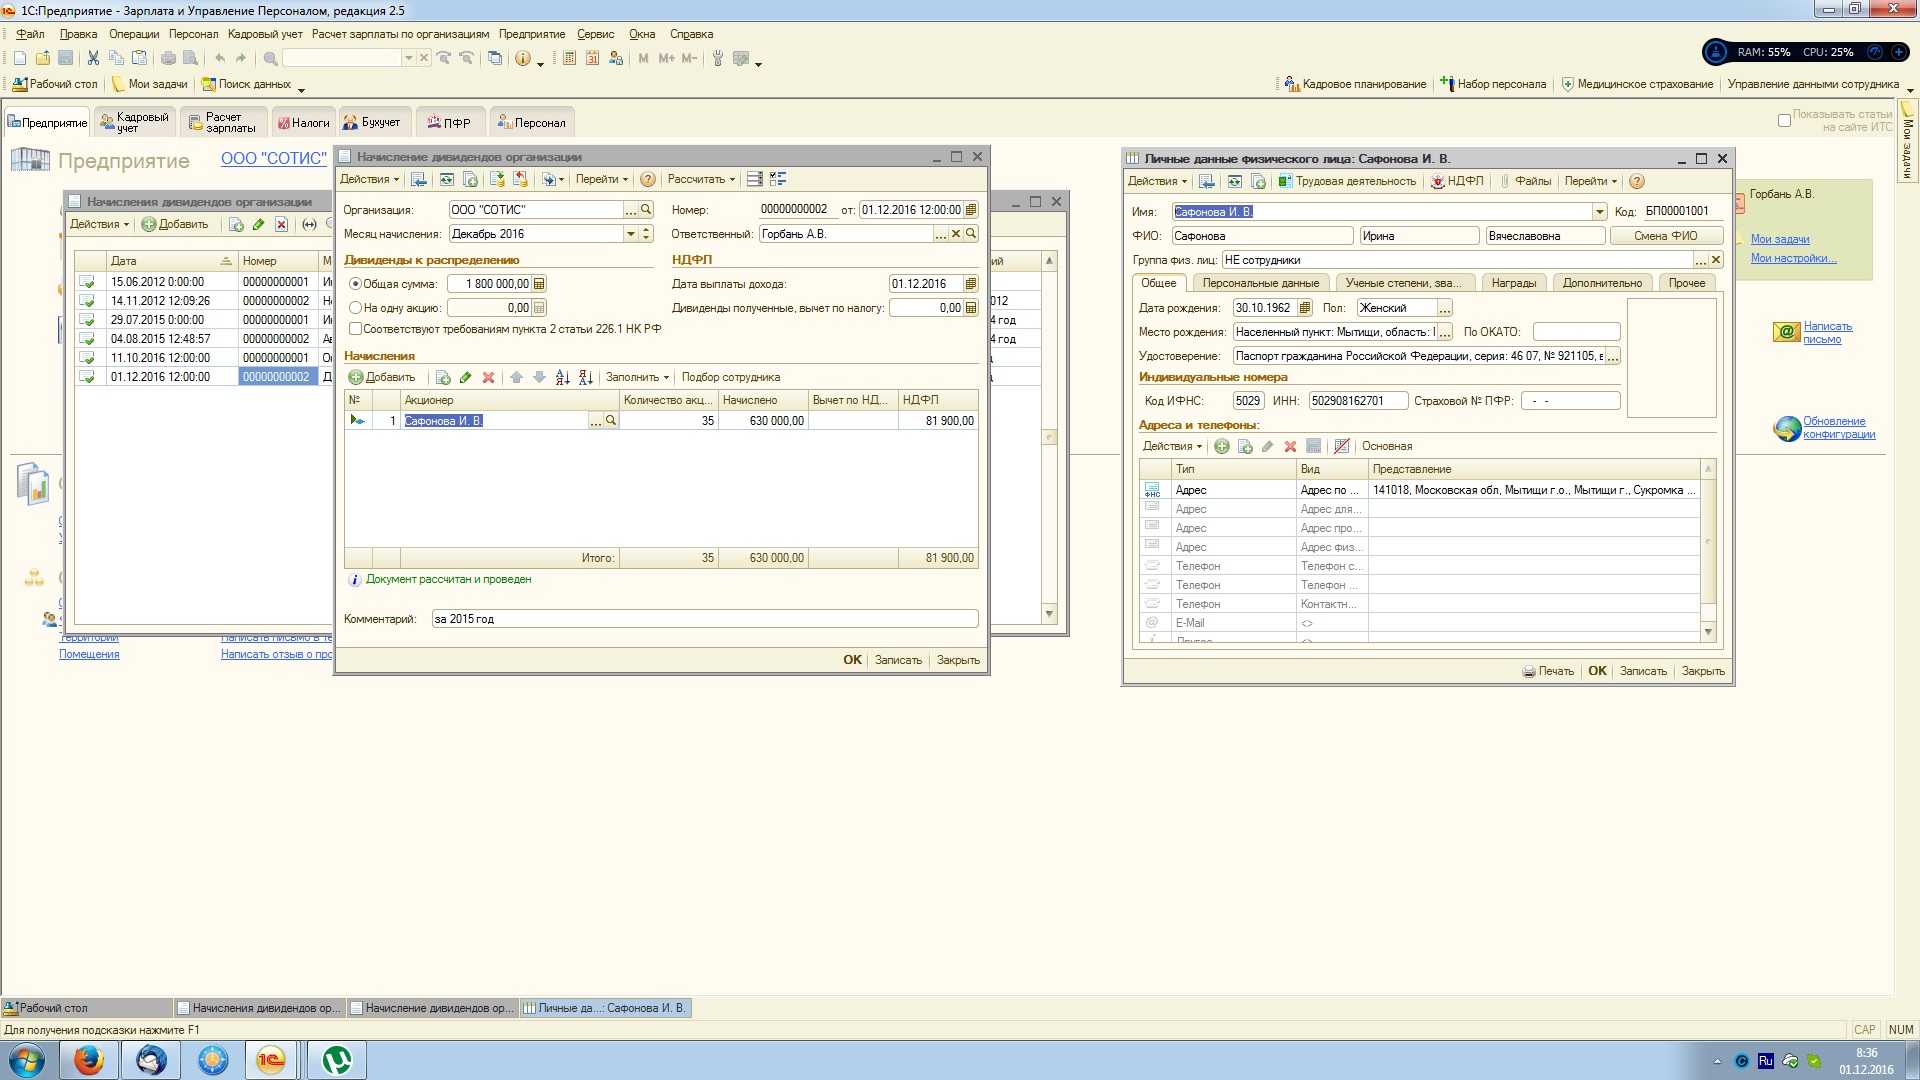Click the ИНН input field
The height and width of the screenshot is (1080, 1920).
[x=1358, y=401]
